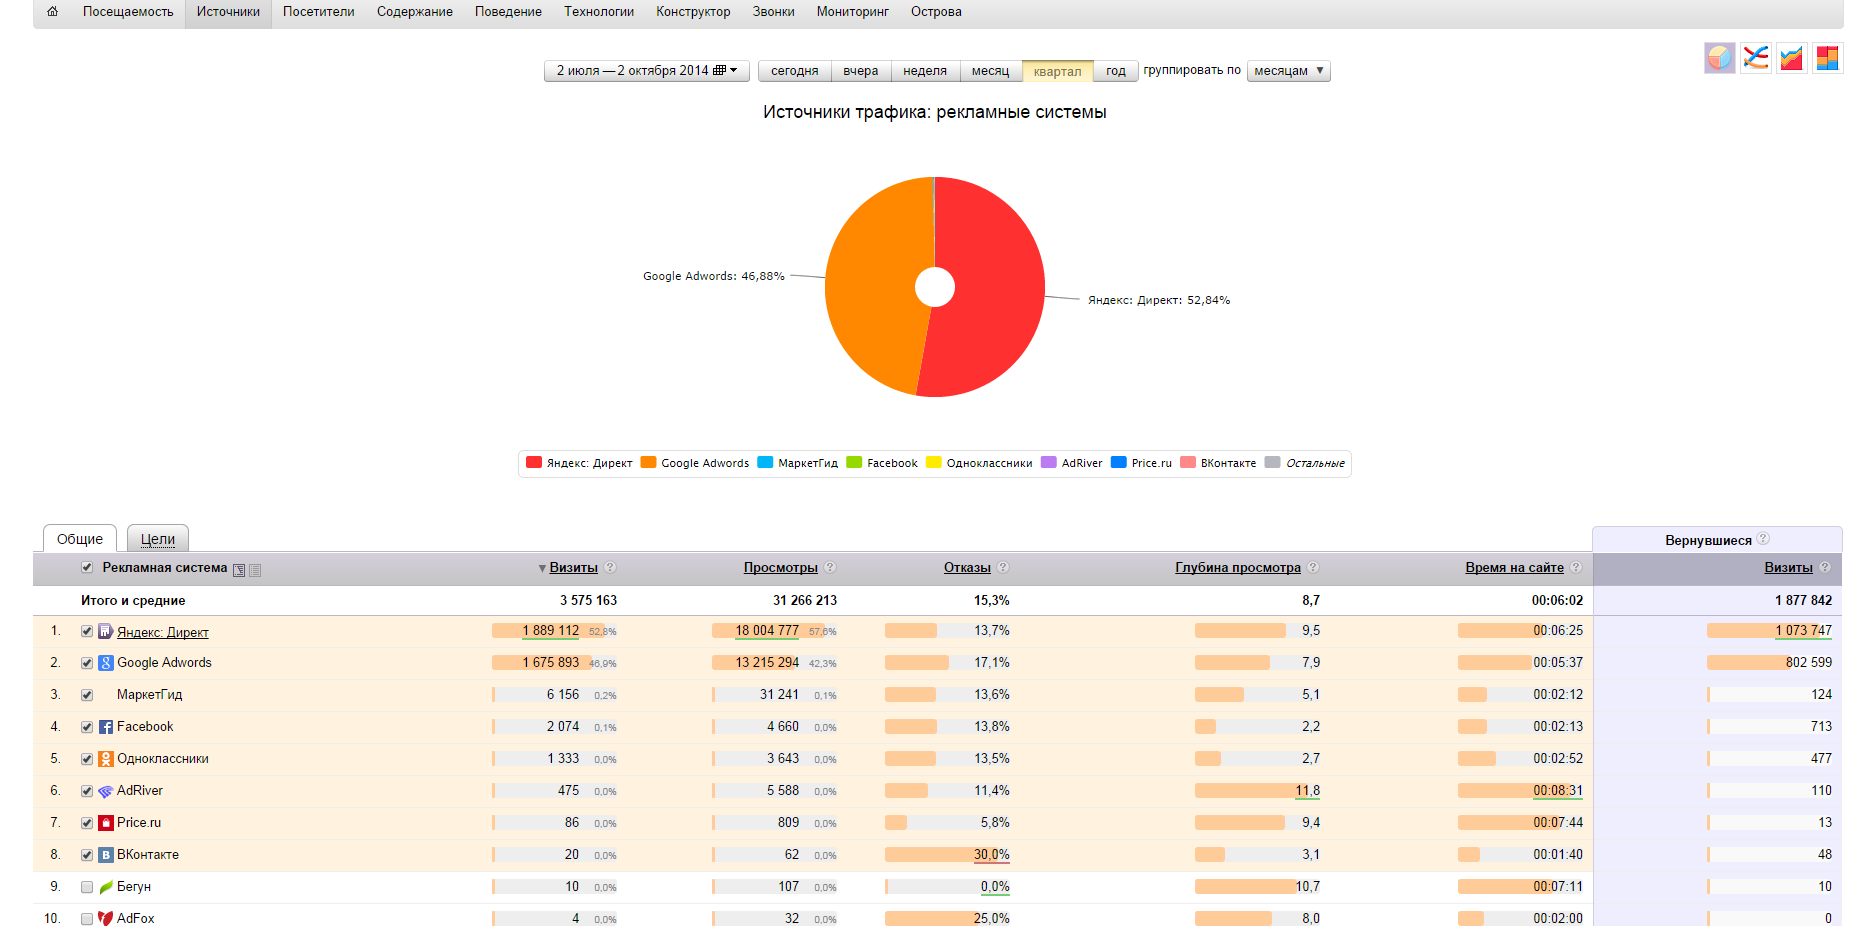The width and height of the screenshot is (1858, 926).
Task: Open help icon next to Вернувшиеся Визиты column
Action: [x=1825, y=567]
